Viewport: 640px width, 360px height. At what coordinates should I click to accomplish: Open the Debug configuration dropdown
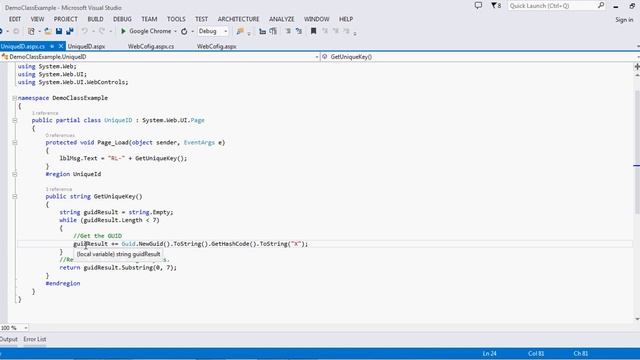[213, 31]
